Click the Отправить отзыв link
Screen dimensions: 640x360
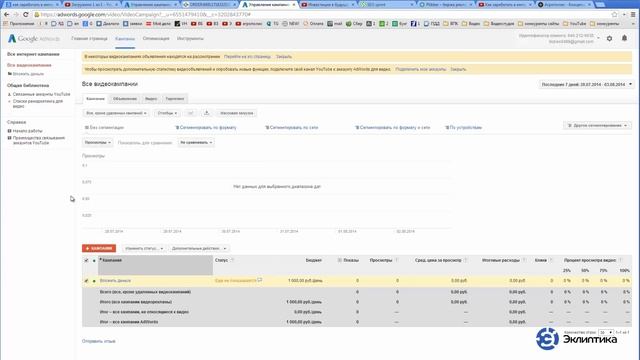click(98, 341)
